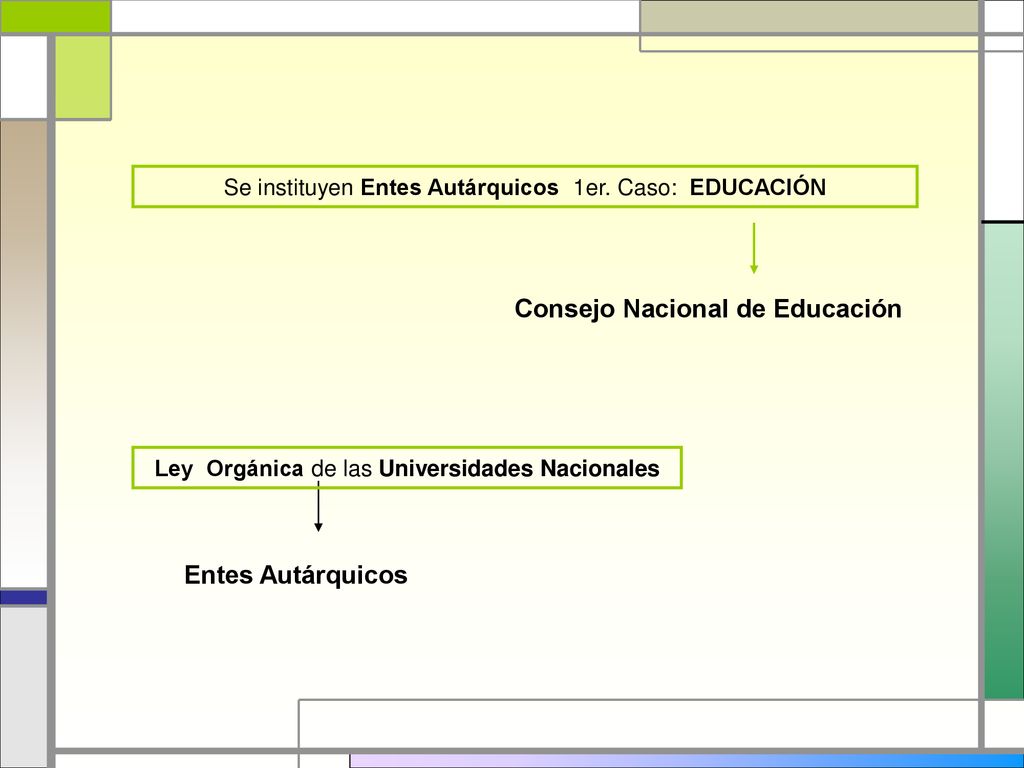The width and height of the screenshot is (1024, 768).
Task: Click the '1er. Caso:' text
Action: pos(625,188)
